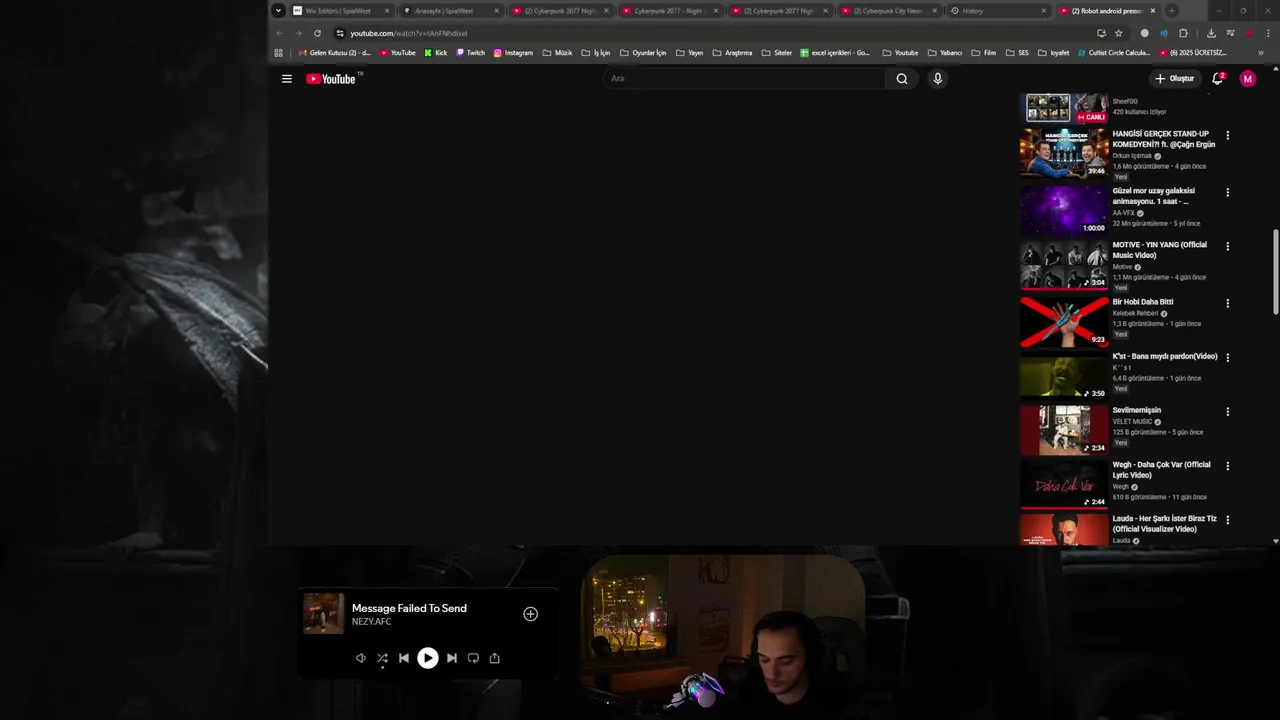This screenshot has height=720, width=1280.
Task: Toggle repeat in the music widget
Action: point(473,658)
